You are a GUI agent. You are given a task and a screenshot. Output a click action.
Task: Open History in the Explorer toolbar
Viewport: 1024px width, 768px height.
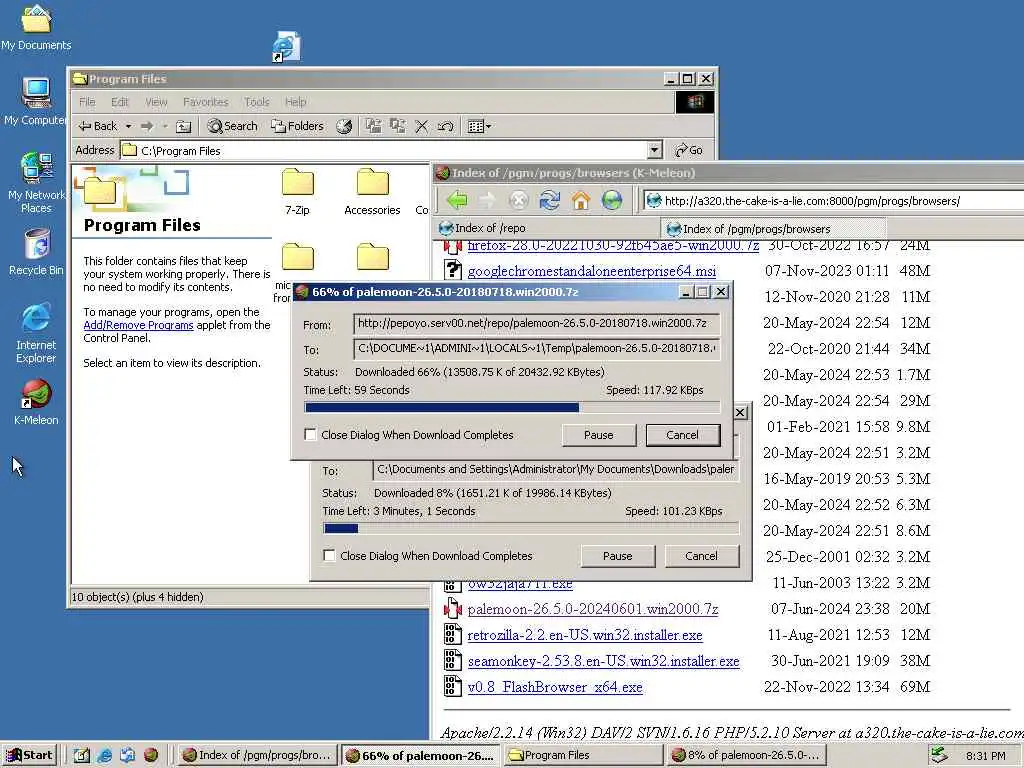(344, 126)
